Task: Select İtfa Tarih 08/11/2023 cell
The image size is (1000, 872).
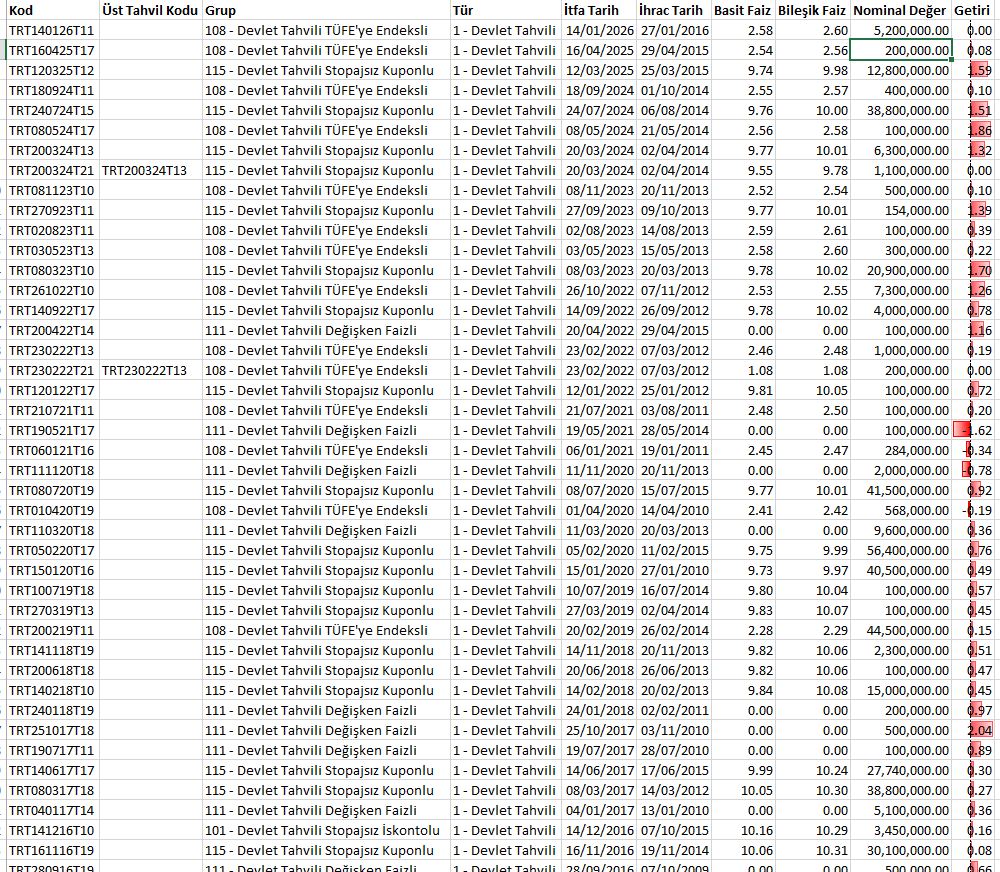Action: tap(599, 190)
